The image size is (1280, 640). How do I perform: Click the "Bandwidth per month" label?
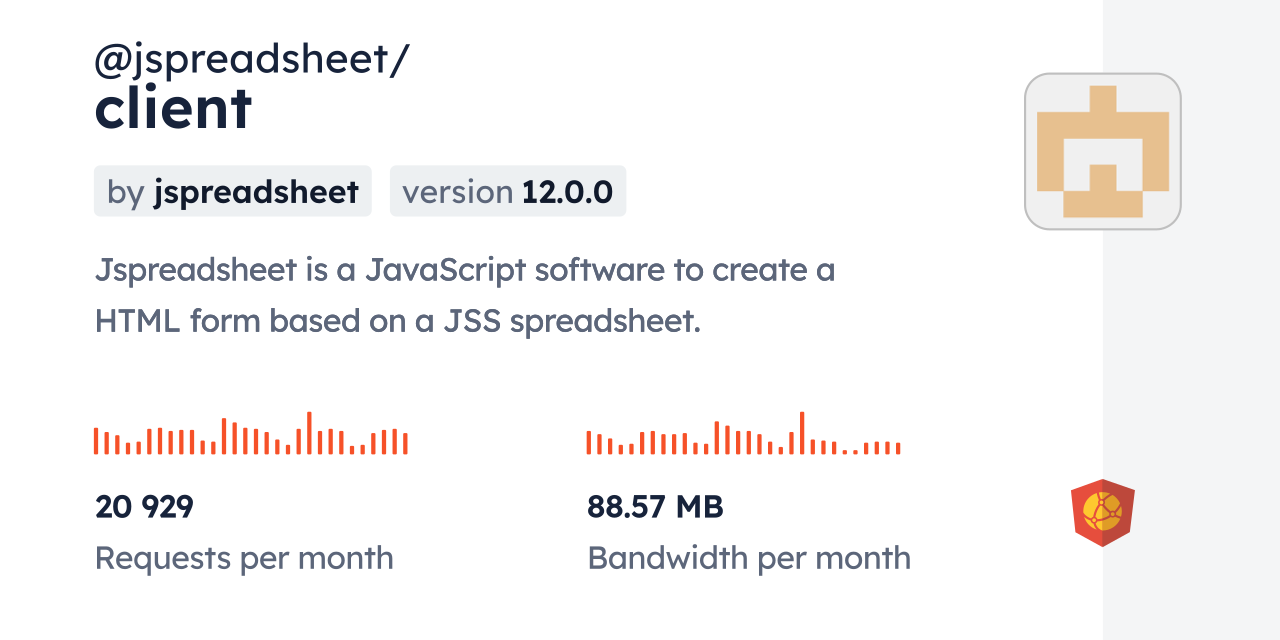pos(749,558)
